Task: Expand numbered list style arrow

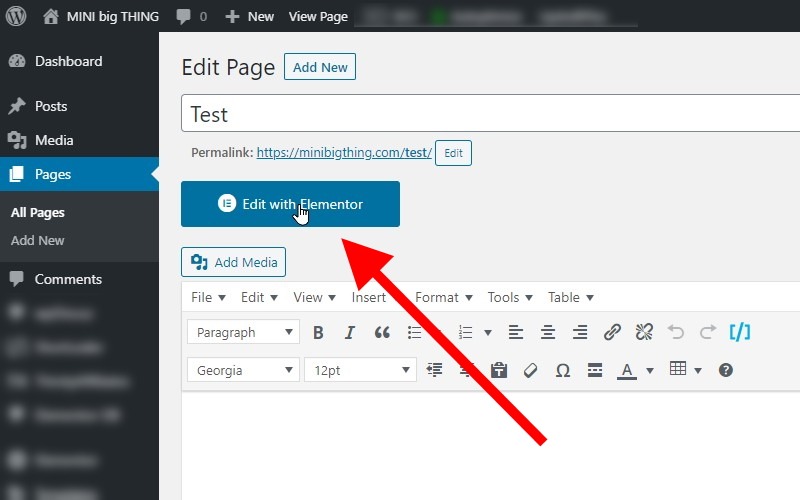Action: click(488, 333)
